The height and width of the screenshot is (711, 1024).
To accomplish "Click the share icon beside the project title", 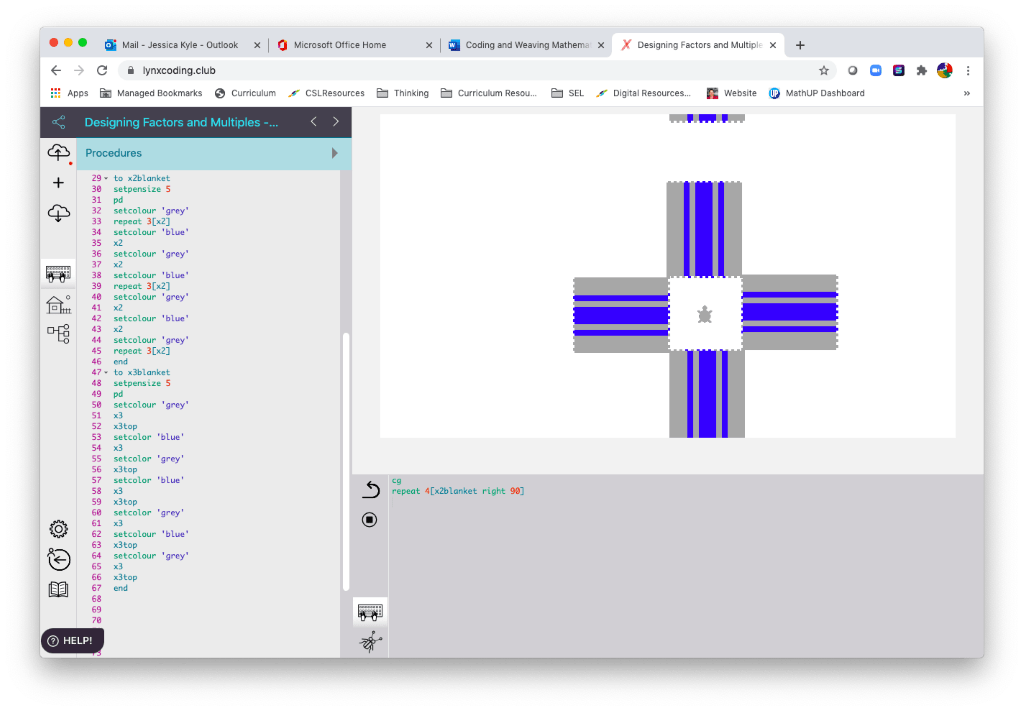I will [x=58, y=122].
